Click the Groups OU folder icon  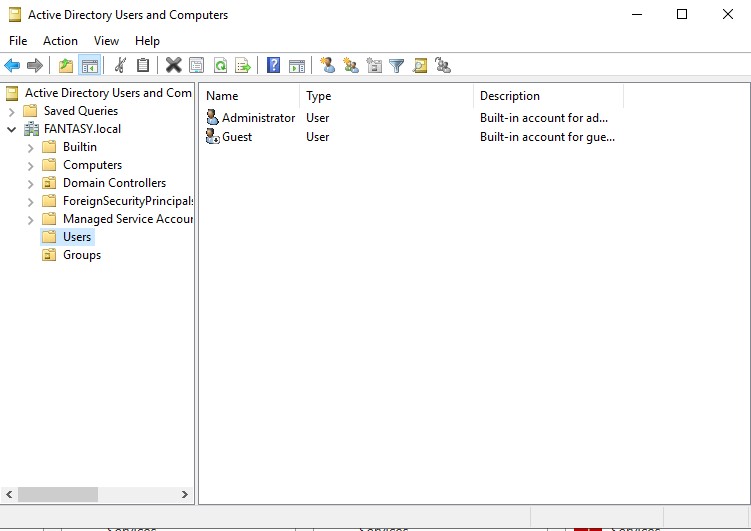tap(49, 255)
